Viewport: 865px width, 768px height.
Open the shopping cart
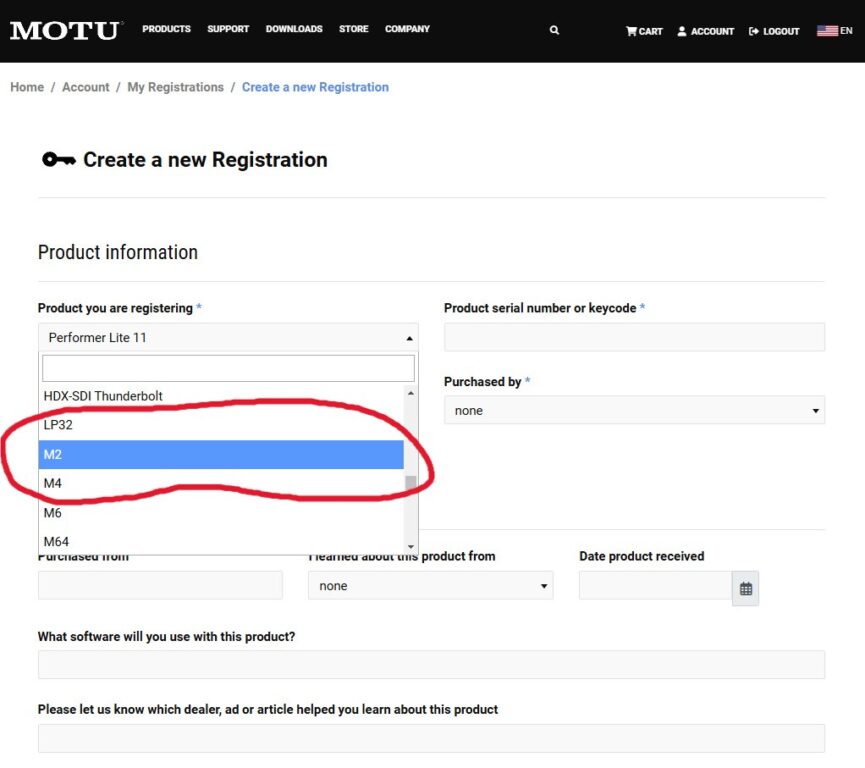pos(644,31)
